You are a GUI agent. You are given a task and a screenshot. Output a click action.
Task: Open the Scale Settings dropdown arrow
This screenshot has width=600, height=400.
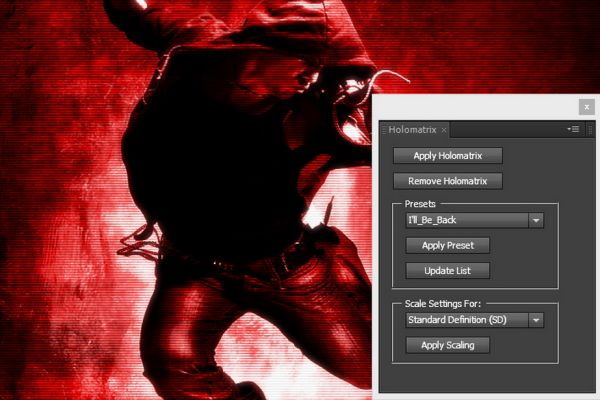pos(536,320)
